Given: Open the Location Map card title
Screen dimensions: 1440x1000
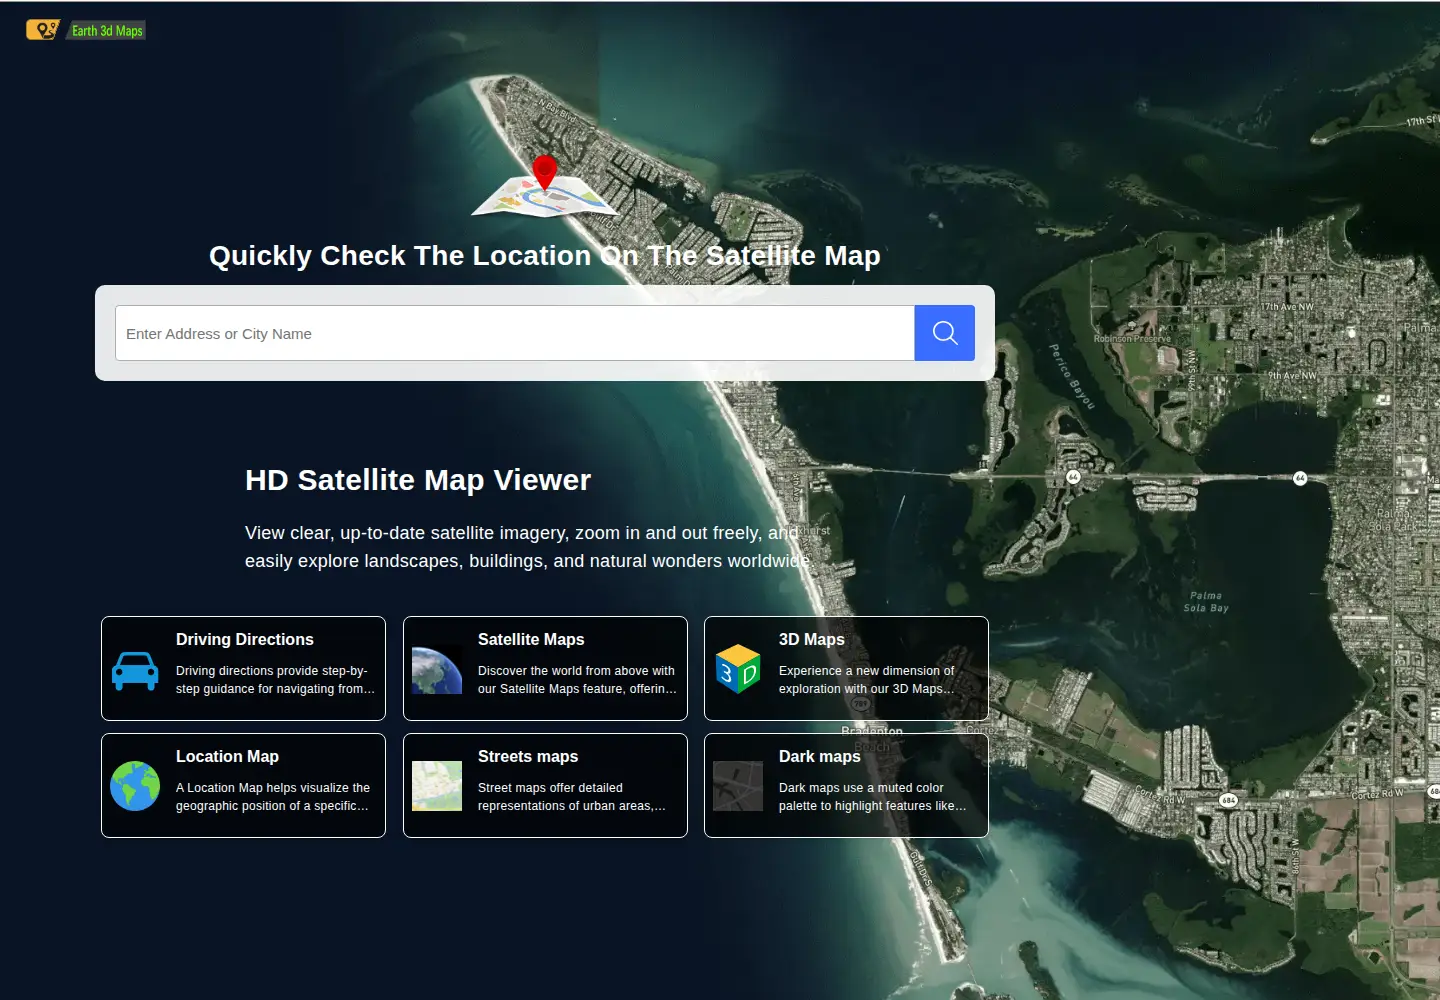Looking at the screenshot, I should point(227,756).
